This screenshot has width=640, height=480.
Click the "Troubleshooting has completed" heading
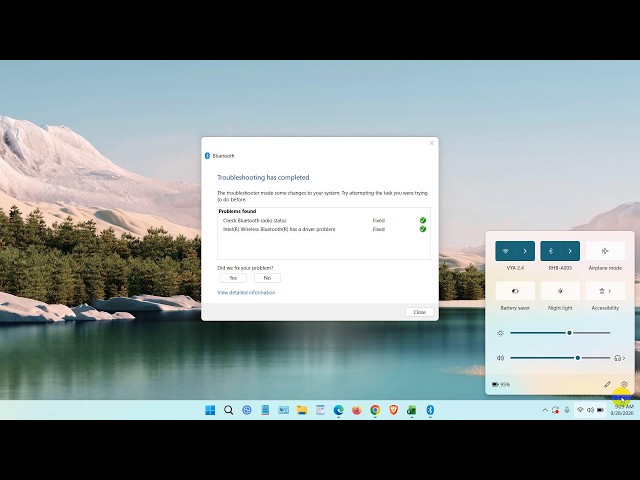point(263,178)
